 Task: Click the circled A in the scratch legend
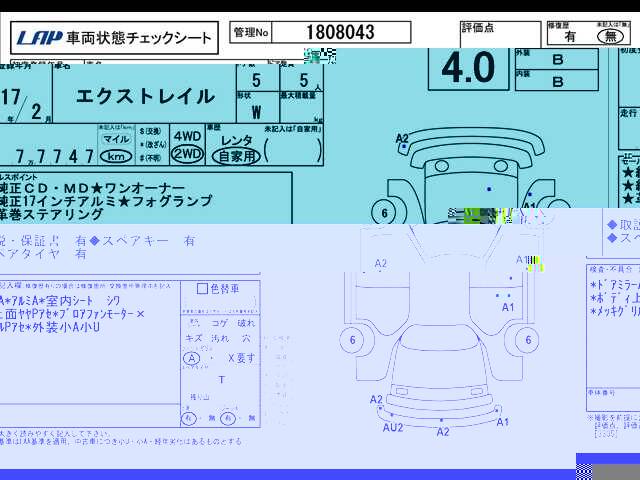tap(191, 359)
